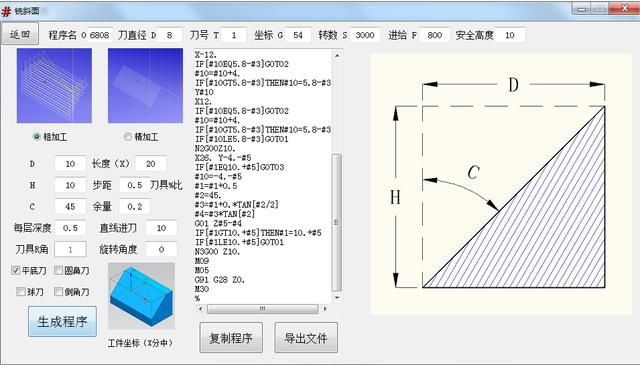
Task: Click the 直线进刀 linear lead-in field
Action: pyautogui.click(x=161, y=228)
